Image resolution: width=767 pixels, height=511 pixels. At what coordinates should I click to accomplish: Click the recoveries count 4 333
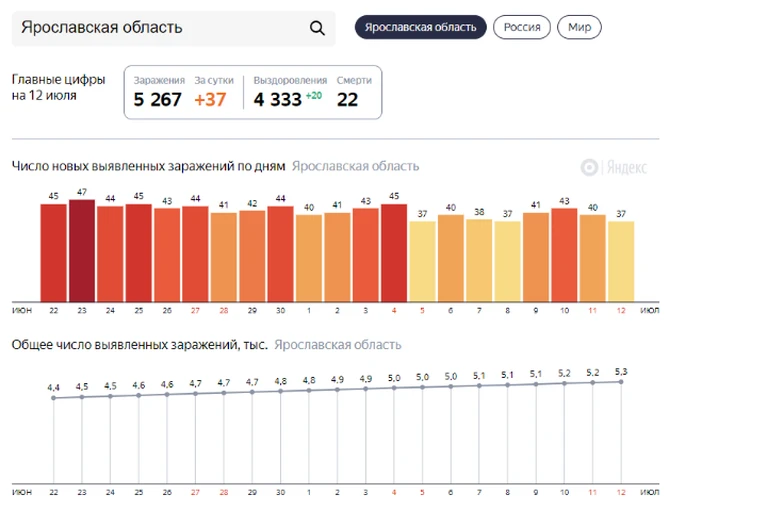click(277, 99)
